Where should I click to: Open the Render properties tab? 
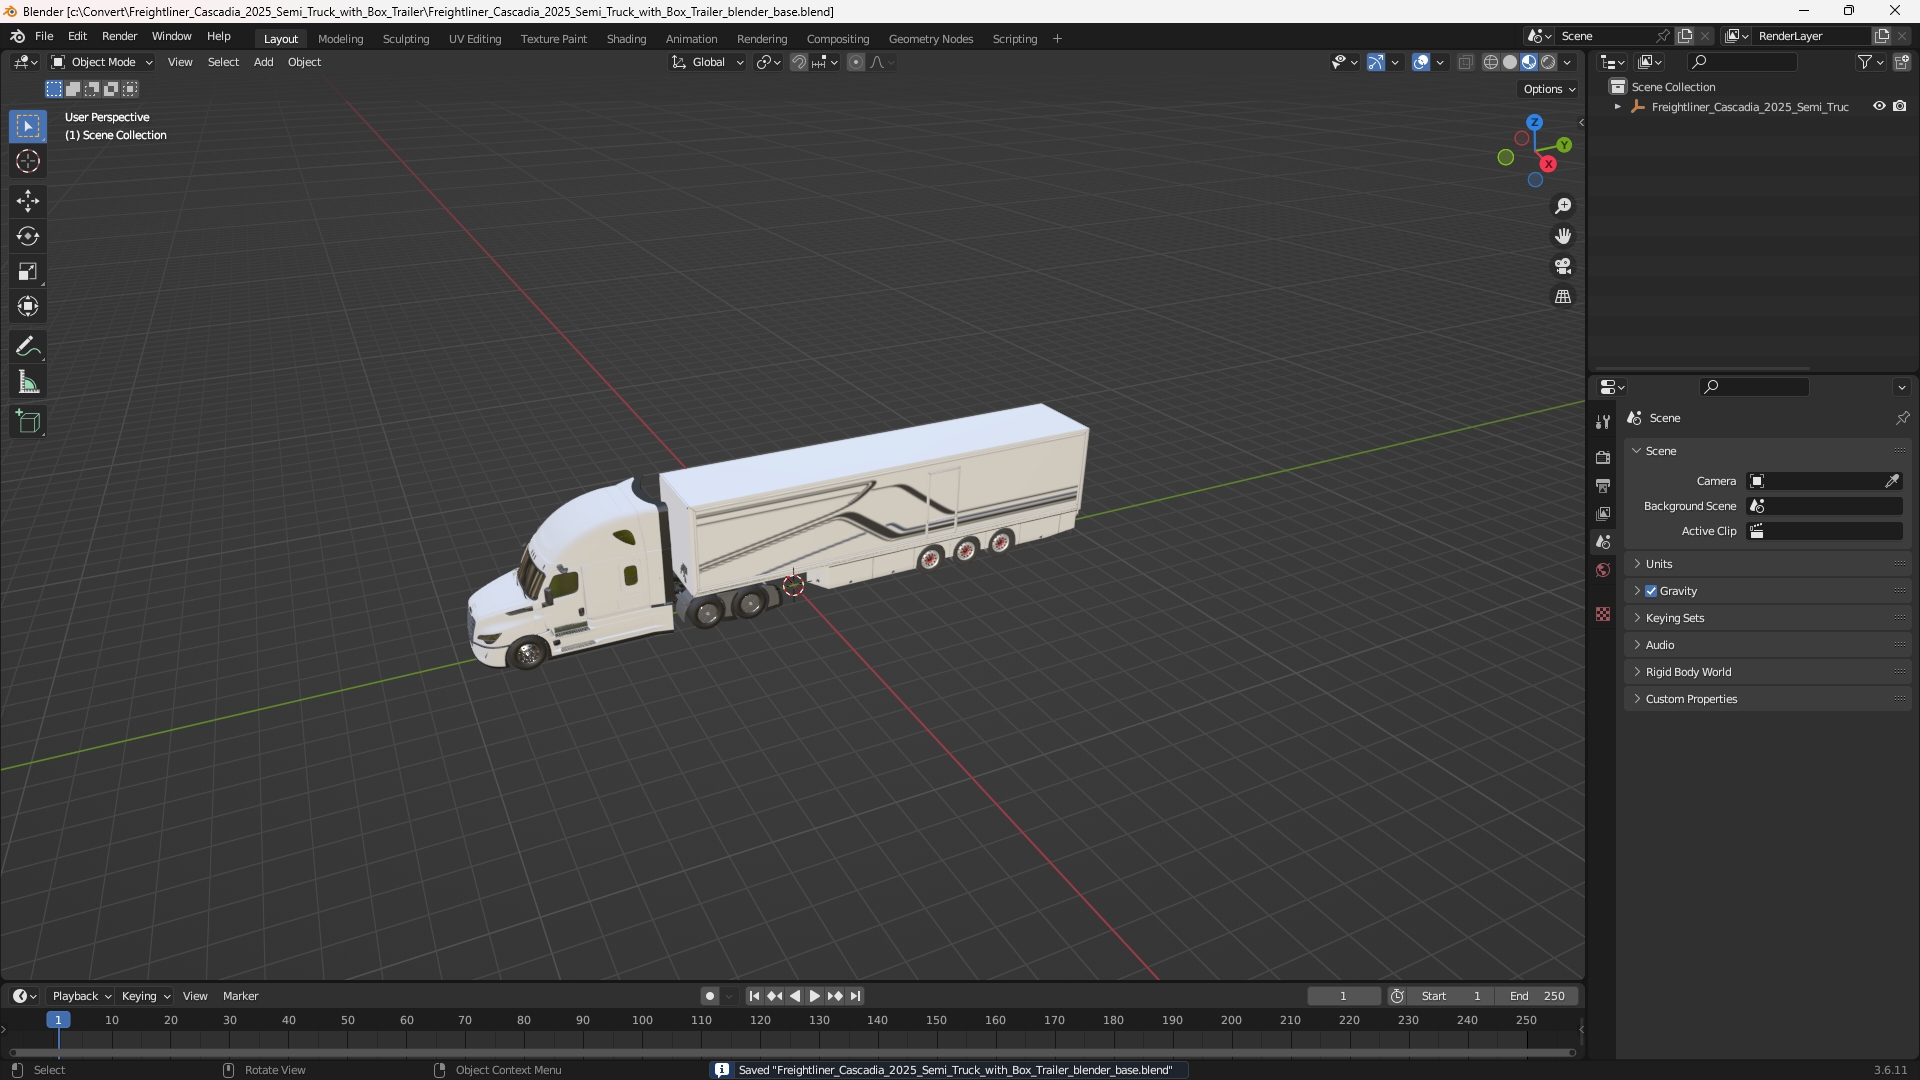(x=1603, y=457)
